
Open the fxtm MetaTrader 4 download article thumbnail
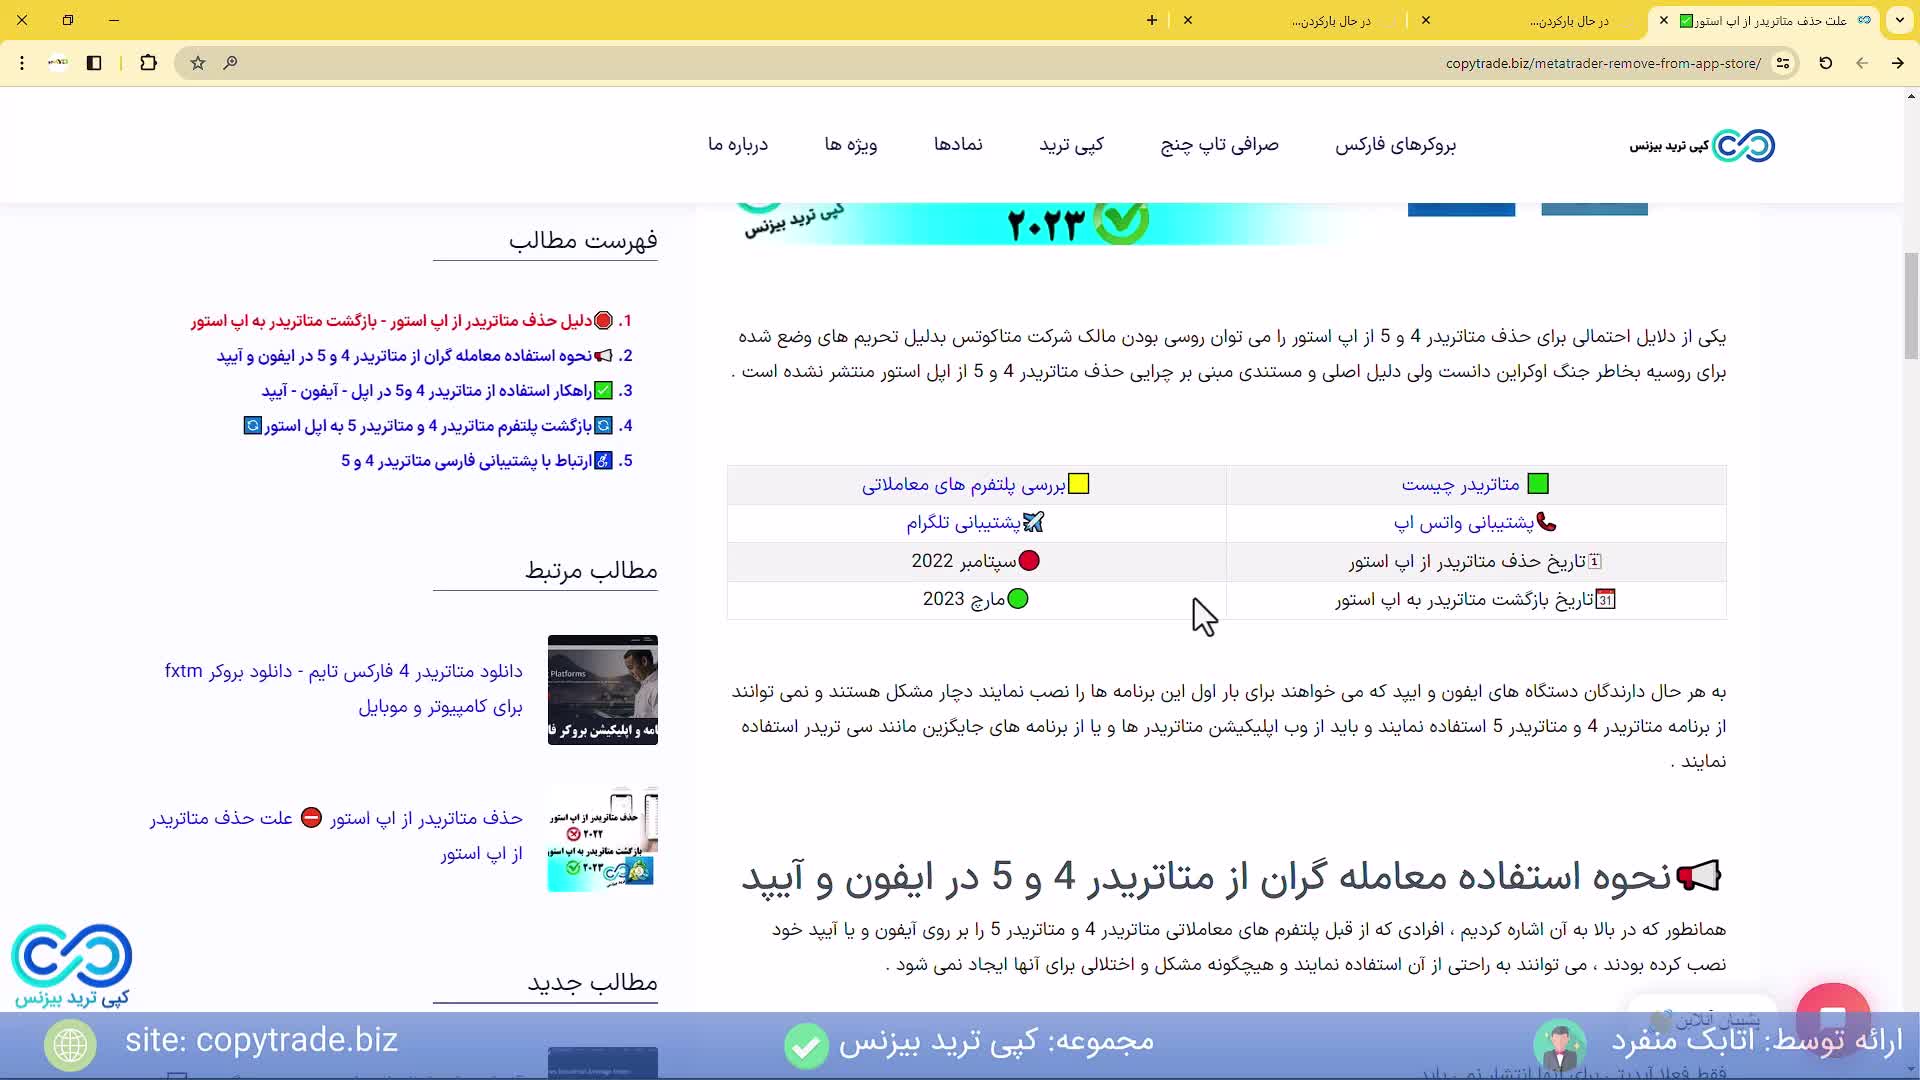[602, 690]
